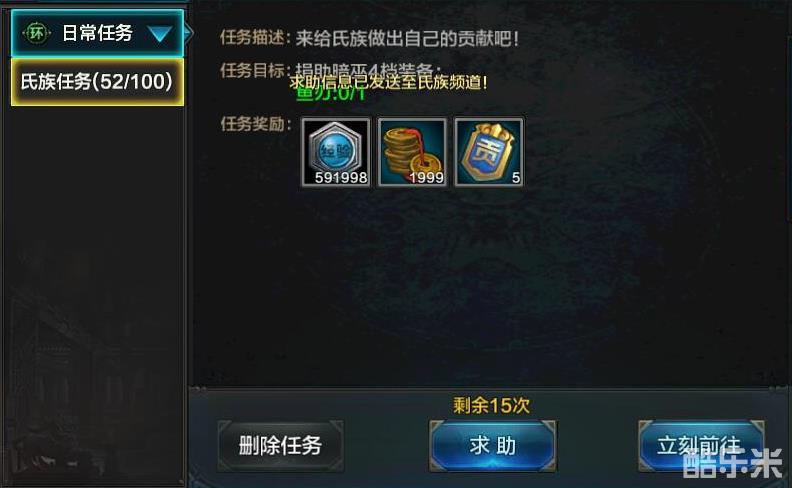Inspect the gold coin stack reward icon

click(412, 152)
